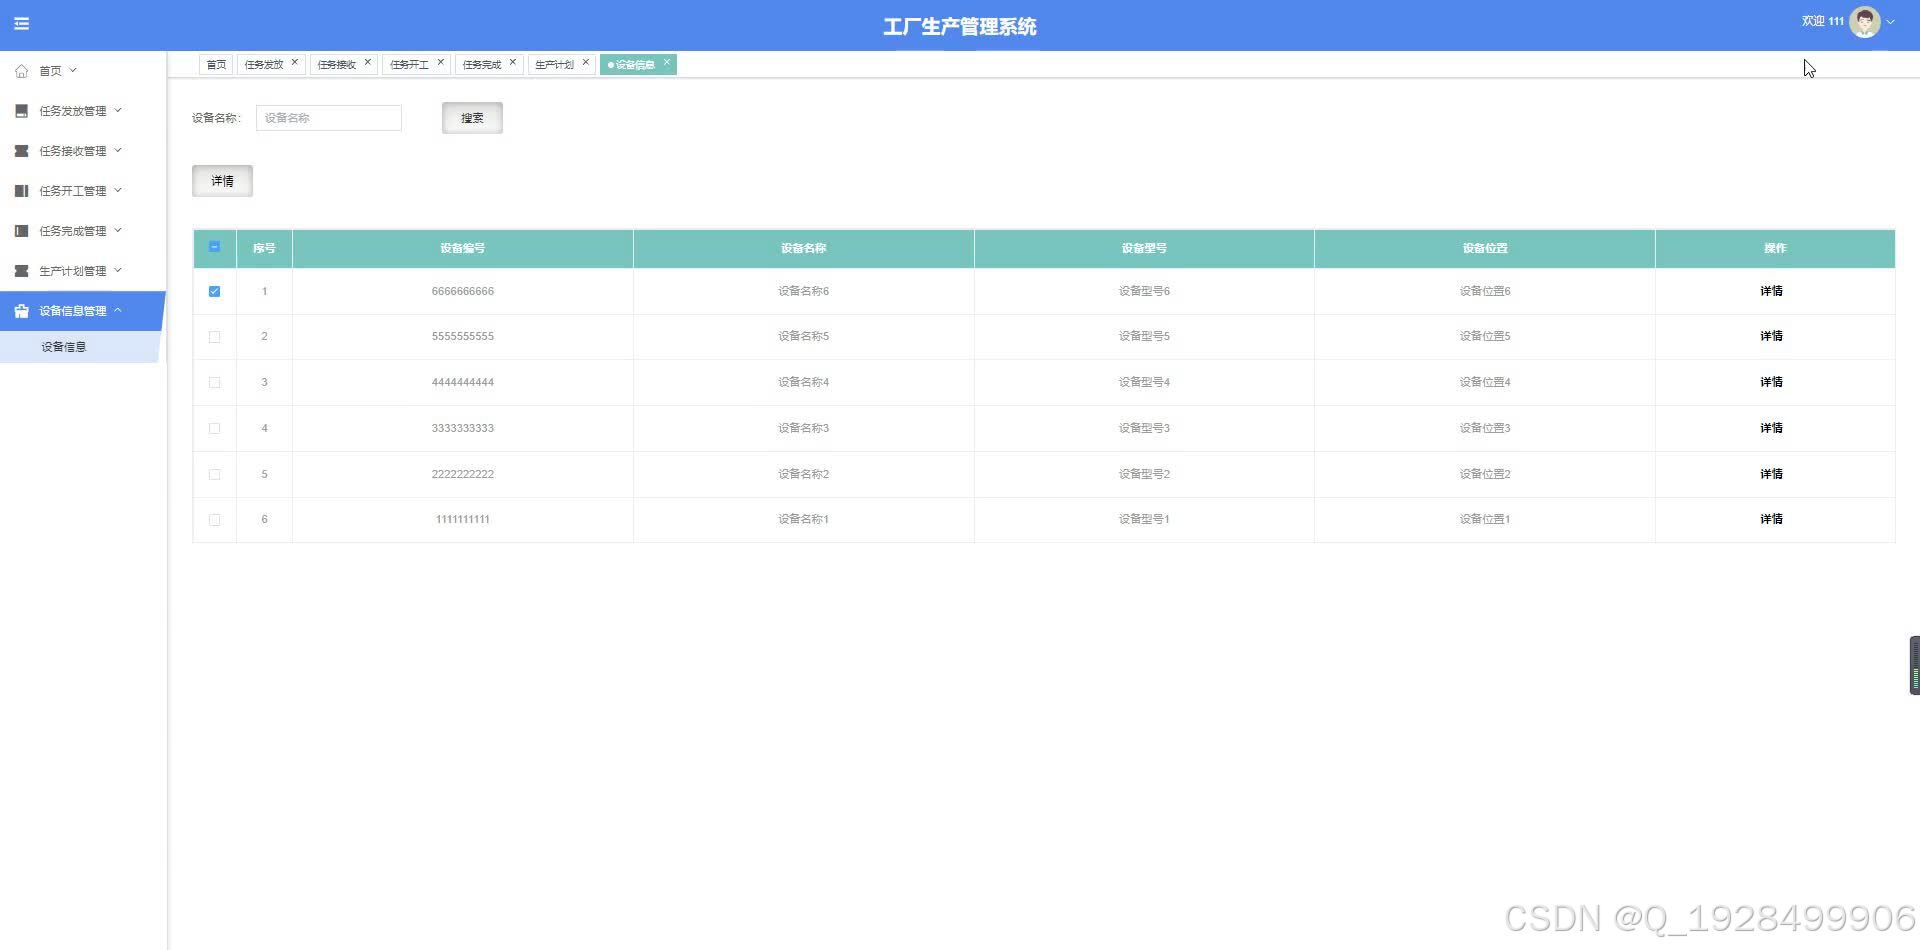Close the 任务发放 tab
This screenshot has width=1920, height=950.
(295, 62)
